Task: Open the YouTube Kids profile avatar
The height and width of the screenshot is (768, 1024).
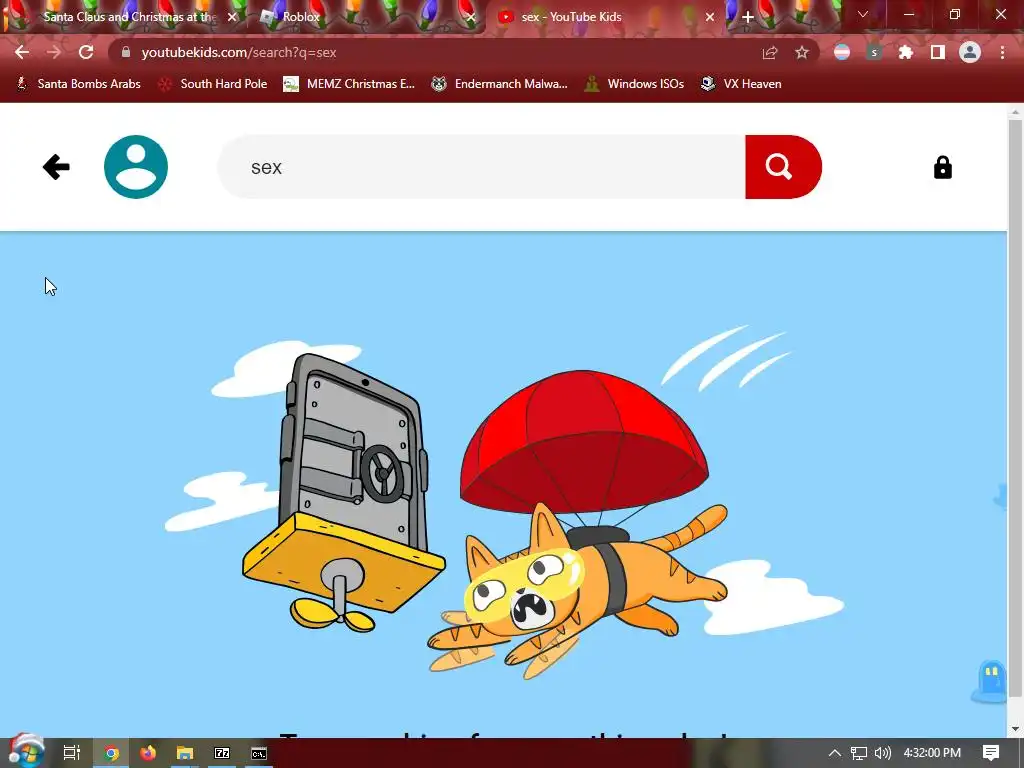Action: pos(136,167)
